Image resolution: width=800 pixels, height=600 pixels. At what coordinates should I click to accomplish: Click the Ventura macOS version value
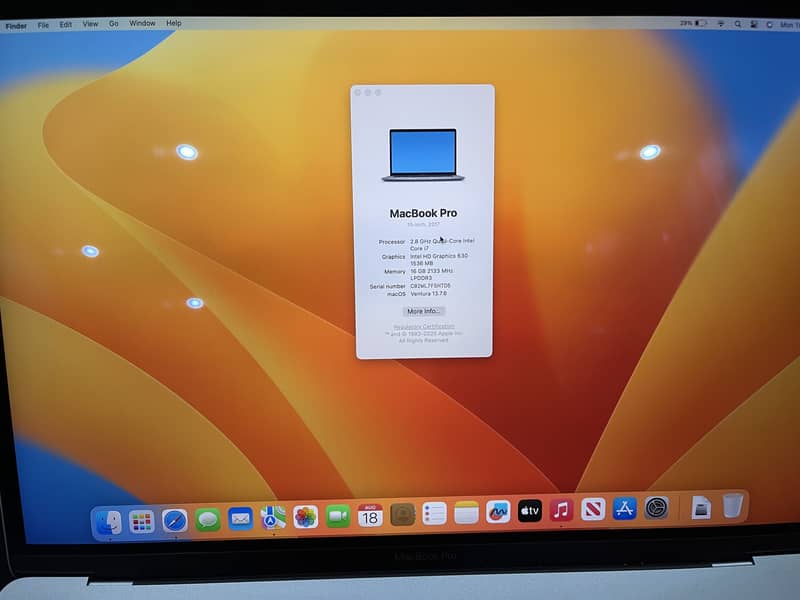[x=429, y=293]
